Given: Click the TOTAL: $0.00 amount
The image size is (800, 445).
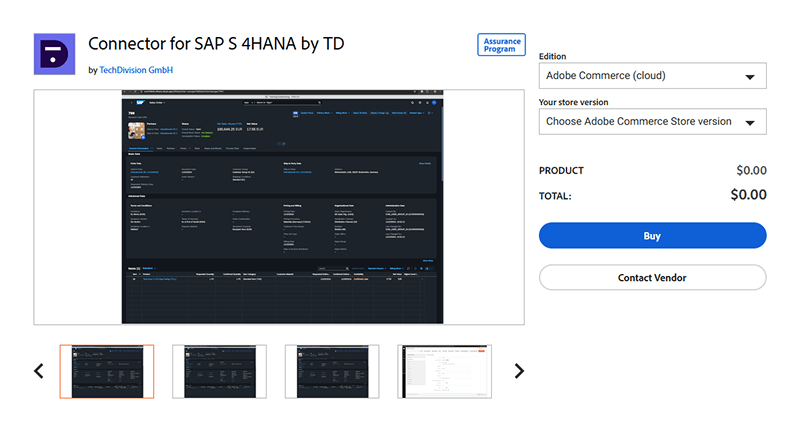Looking at the screenshot, I should pyautogui.click(x=748, y=195).
